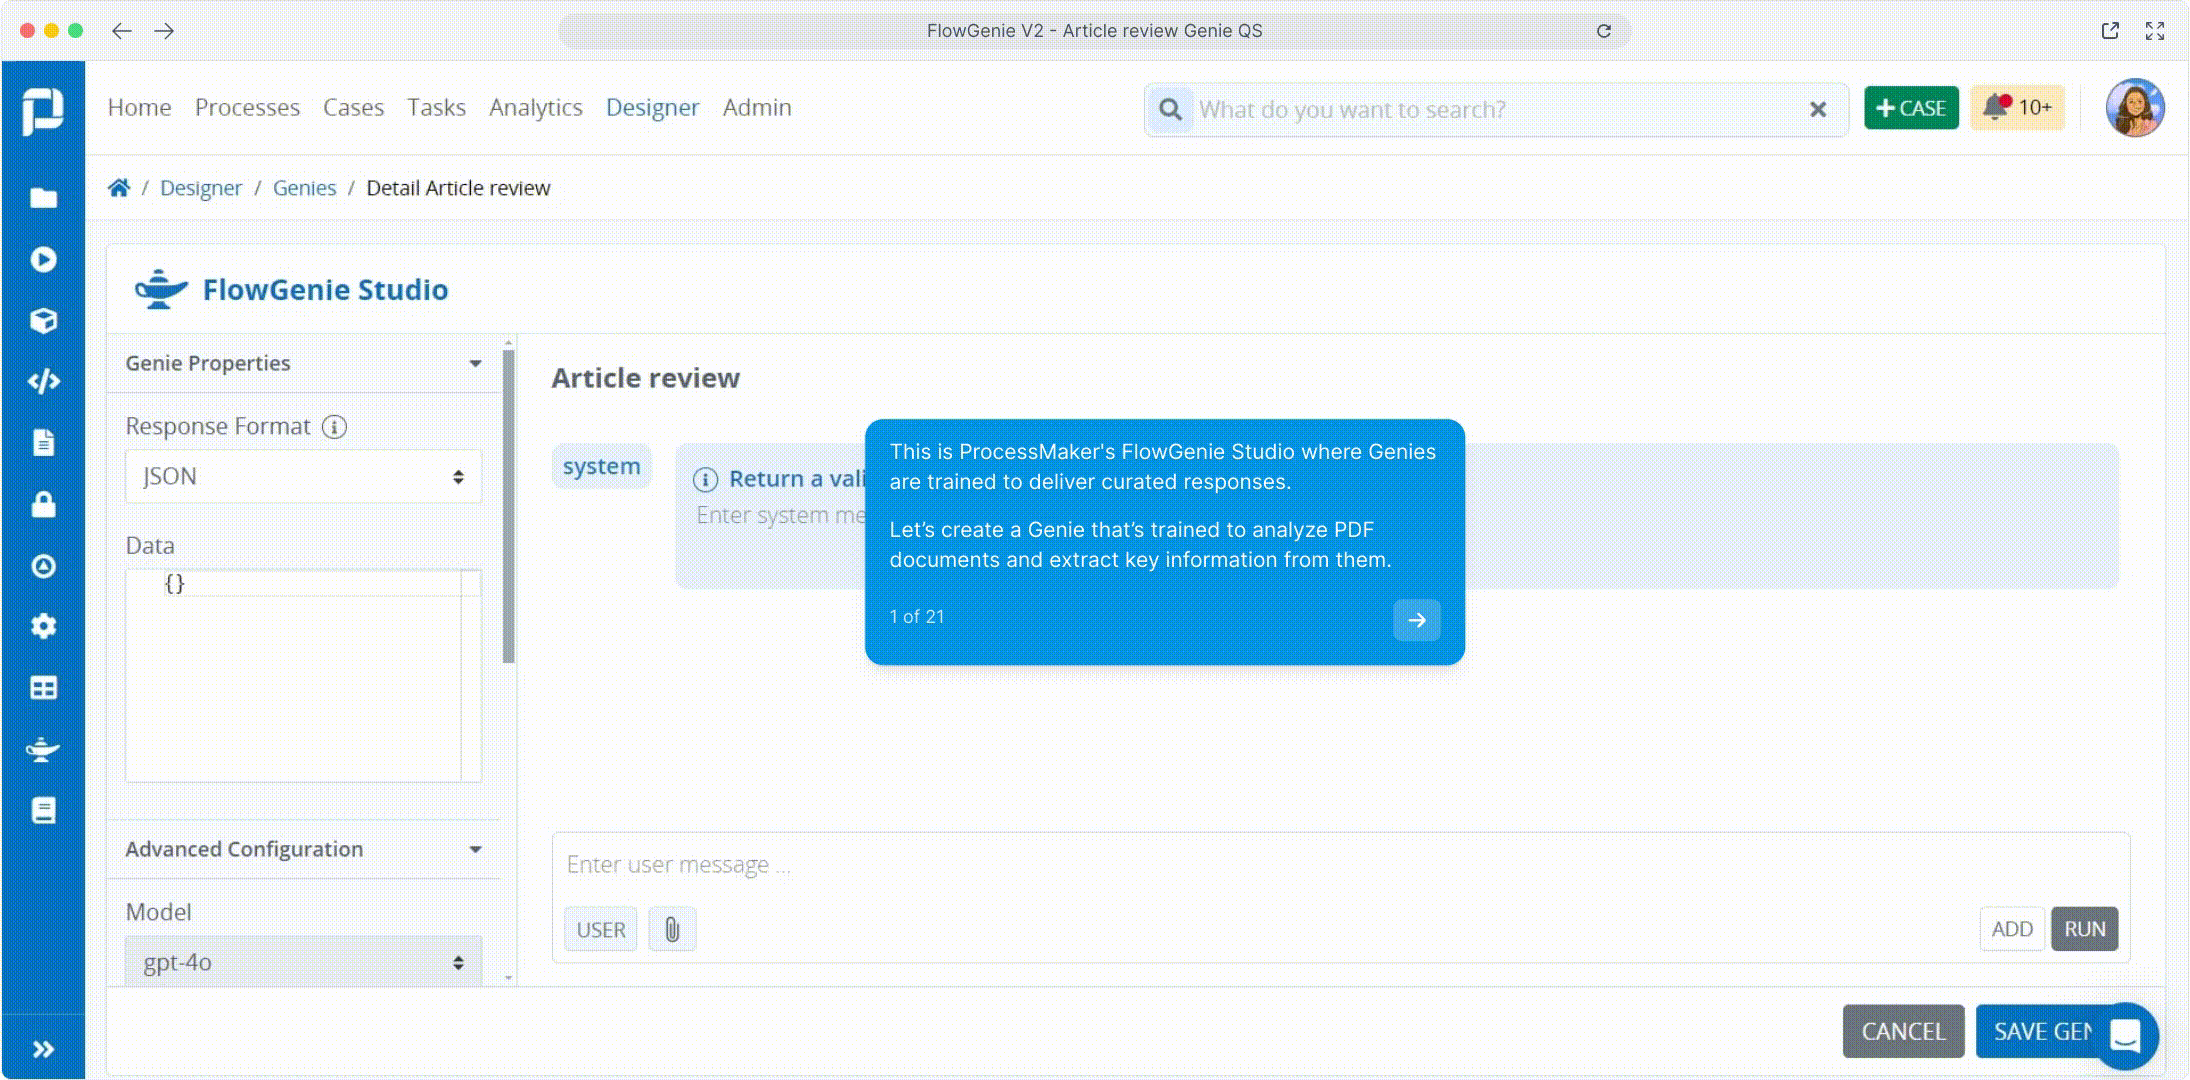Collapse the Genie Properties section
2190x1080 pixels.
click(x=303, y=363)
